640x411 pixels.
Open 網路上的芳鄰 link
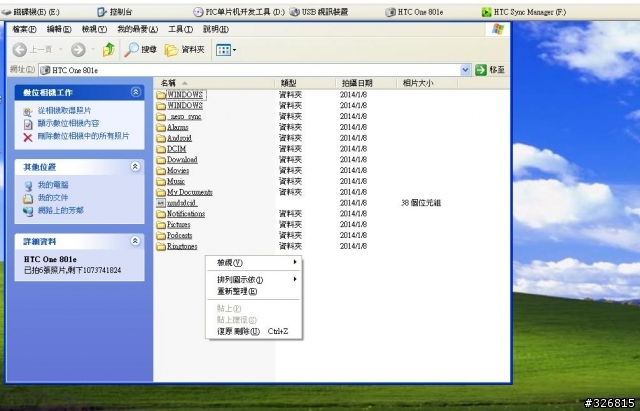(x=60, y=210)
